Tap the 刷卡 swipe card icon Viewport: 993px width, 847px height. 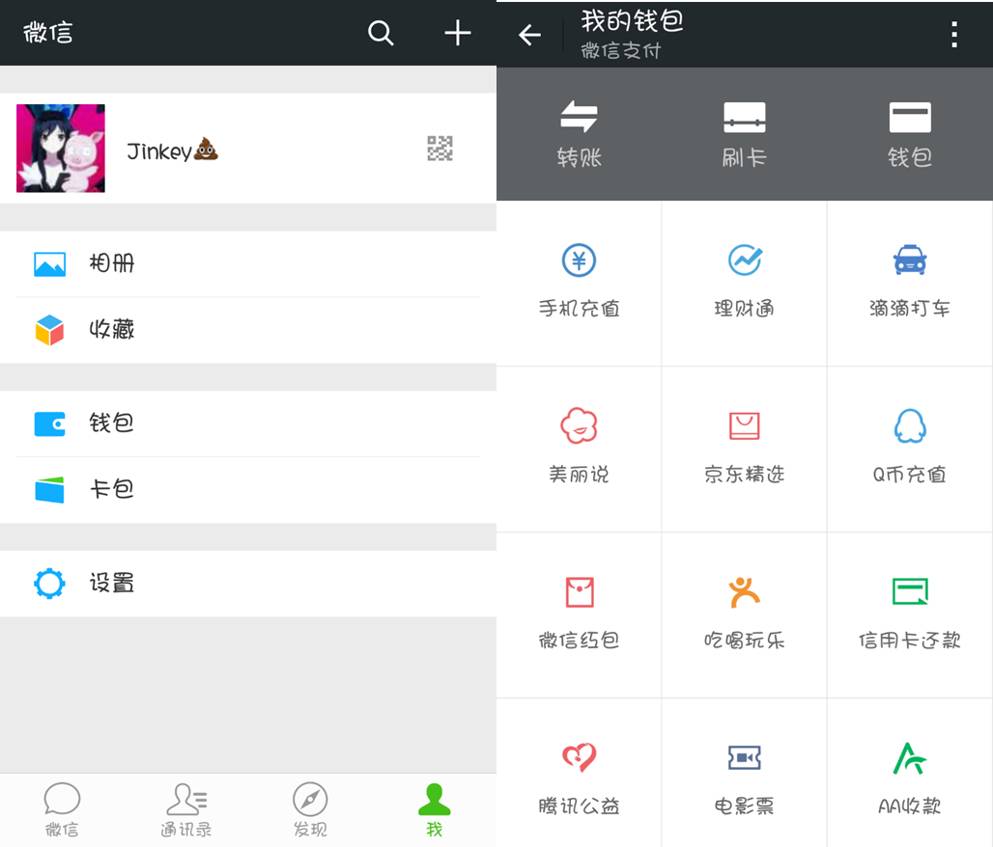click(x=745, y=117)
